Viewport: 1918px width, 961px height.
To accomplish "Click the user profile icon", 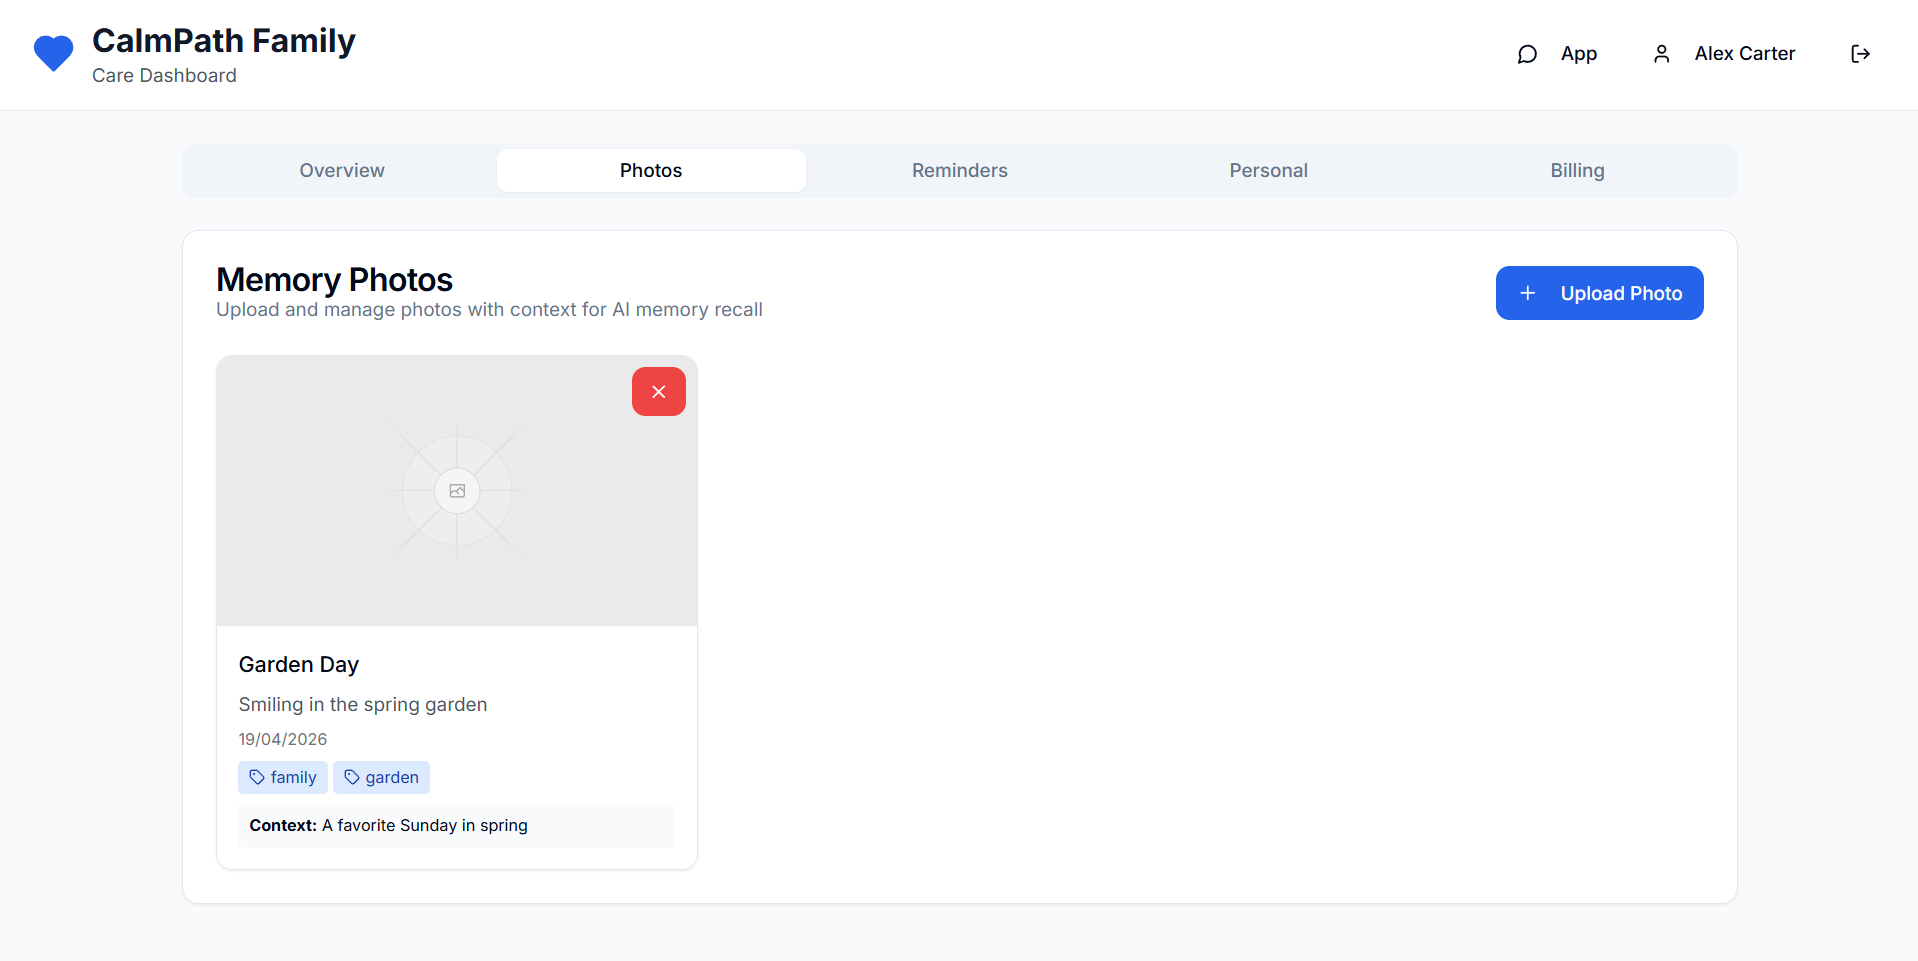I will point(1661,54).
